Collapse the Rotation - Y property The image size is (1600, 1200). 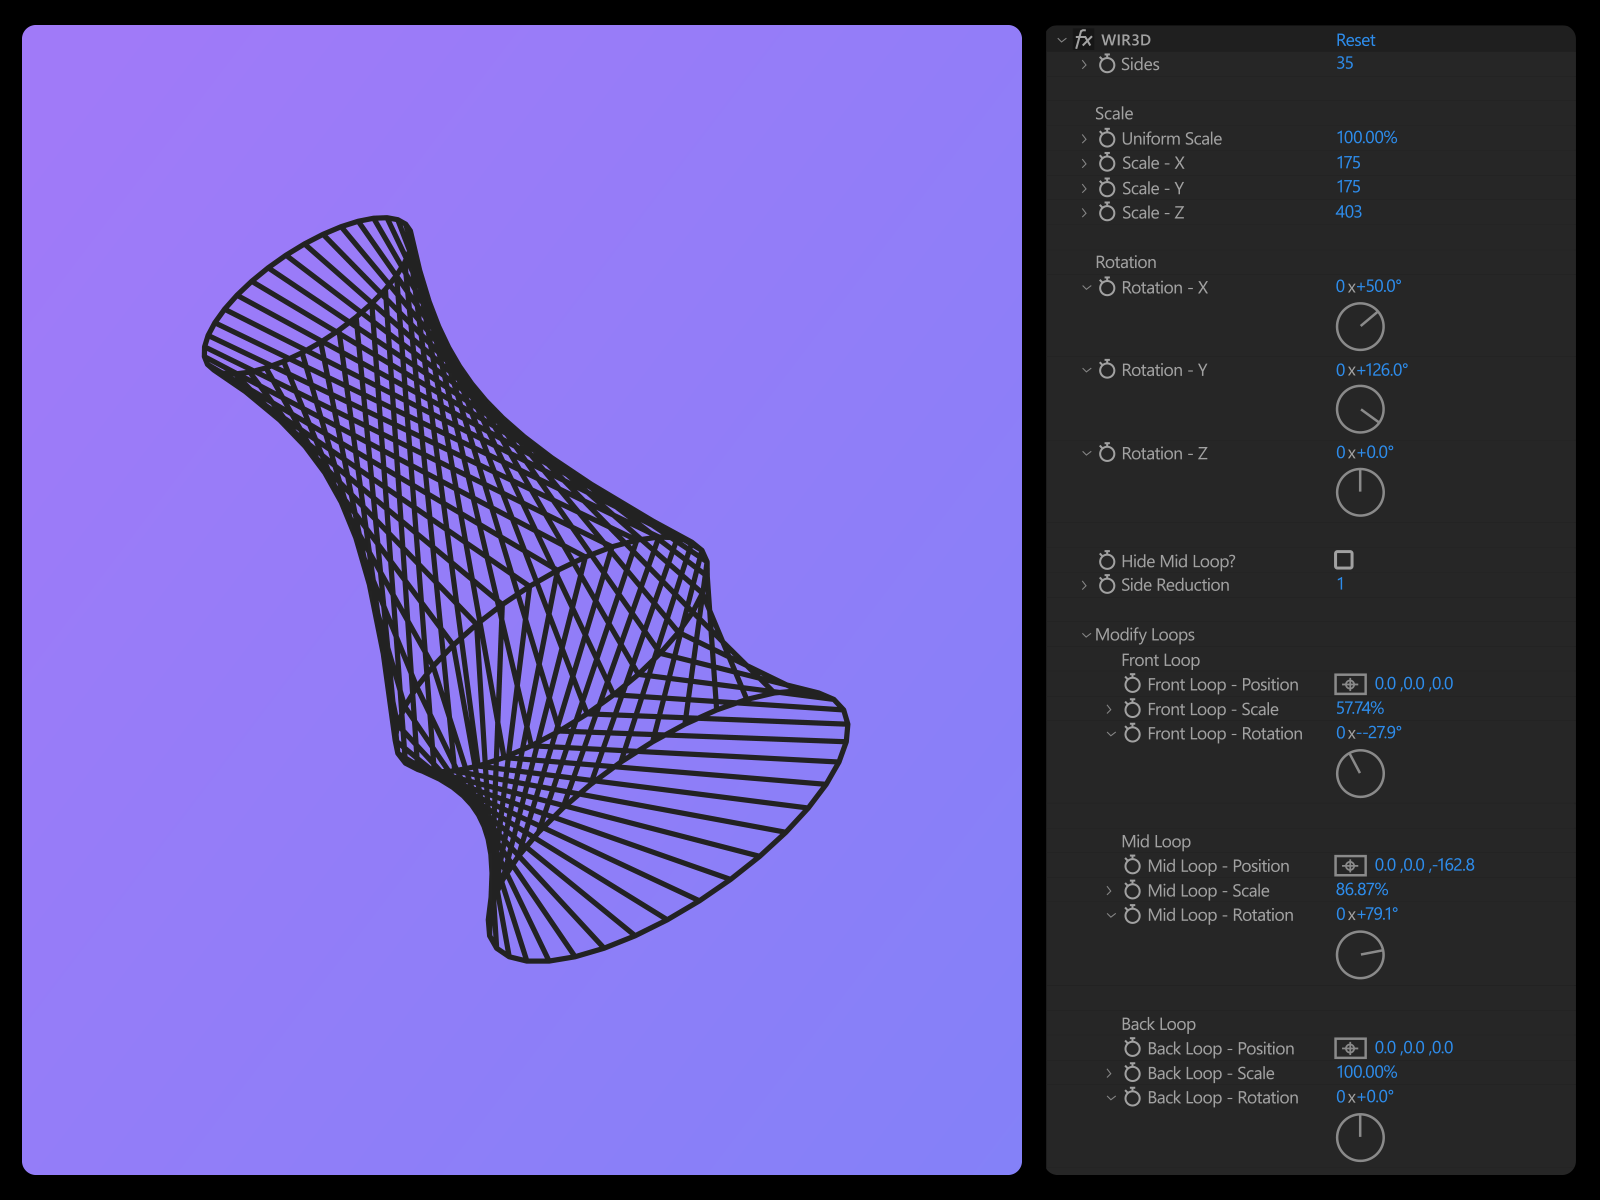pyautogui.click(x=1086, y=370)
